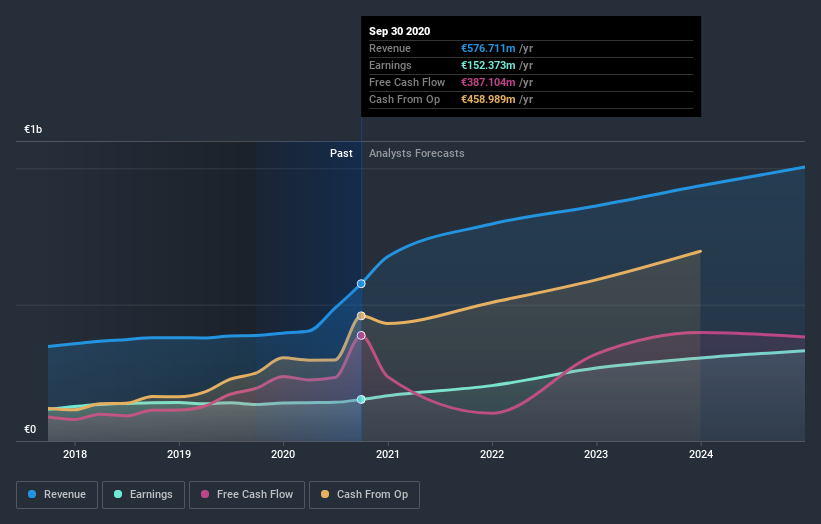Toggle the Revenue series legend button

point(57,495)
